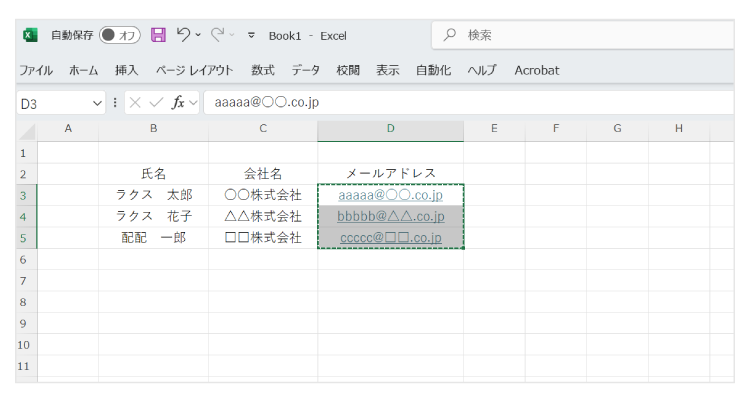750x402 pixels.
Task: Select cell with ラクス 花子
Action: click(x=154, y=216)
